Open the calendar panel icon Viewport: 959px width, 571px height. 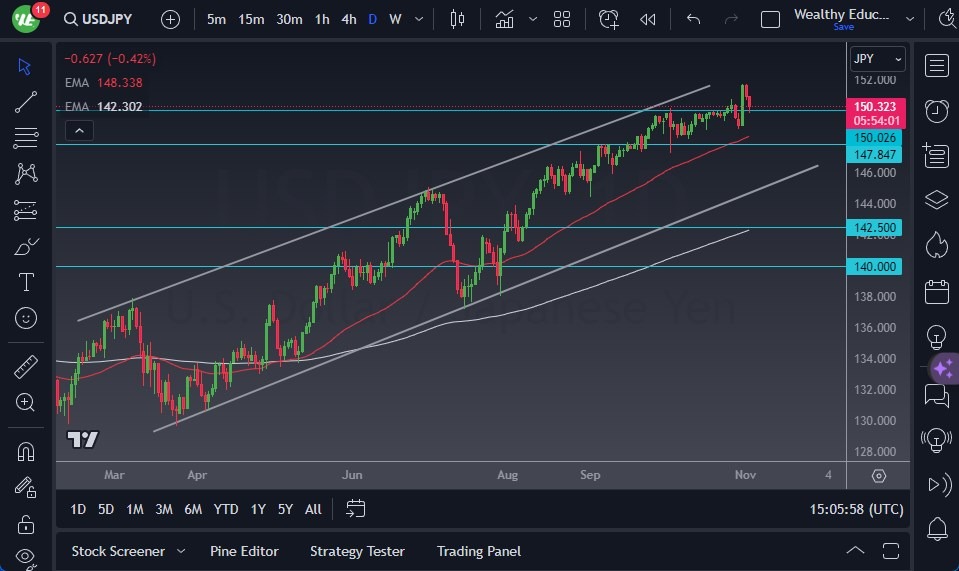(937, 292)
